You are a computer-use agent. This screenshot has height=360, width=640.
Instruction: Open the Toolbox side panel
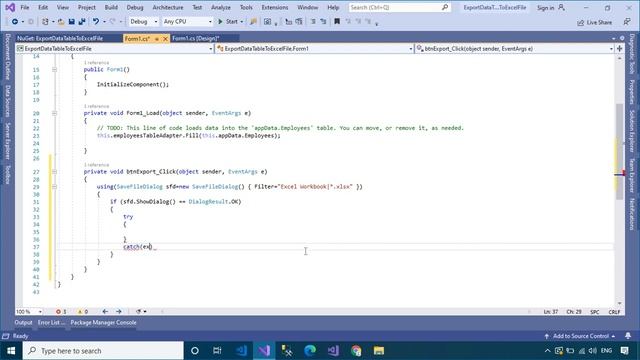(x=7, y=175)
